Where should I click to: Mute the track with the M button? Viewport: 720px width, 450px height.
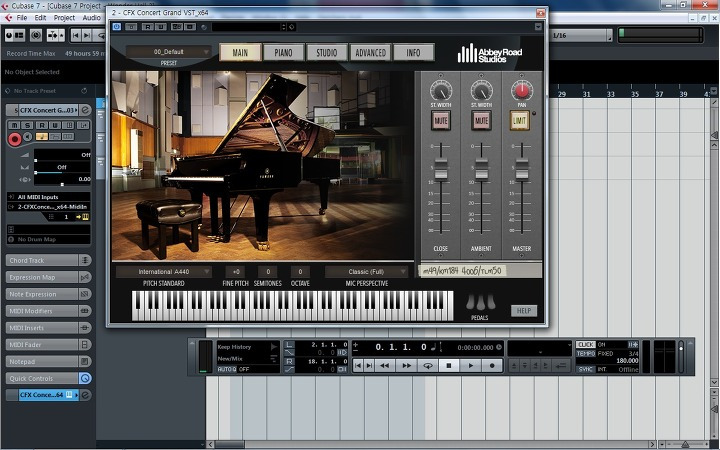[14, 125]
